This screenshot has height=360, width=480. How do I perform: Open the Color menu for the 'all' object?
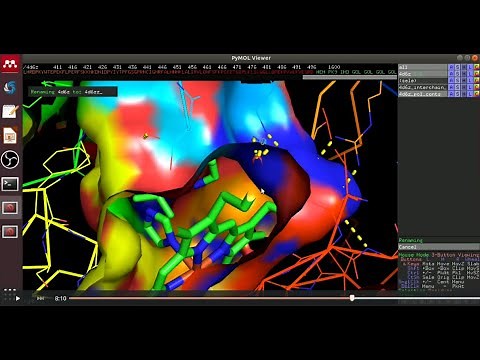(x=477, y=67)
